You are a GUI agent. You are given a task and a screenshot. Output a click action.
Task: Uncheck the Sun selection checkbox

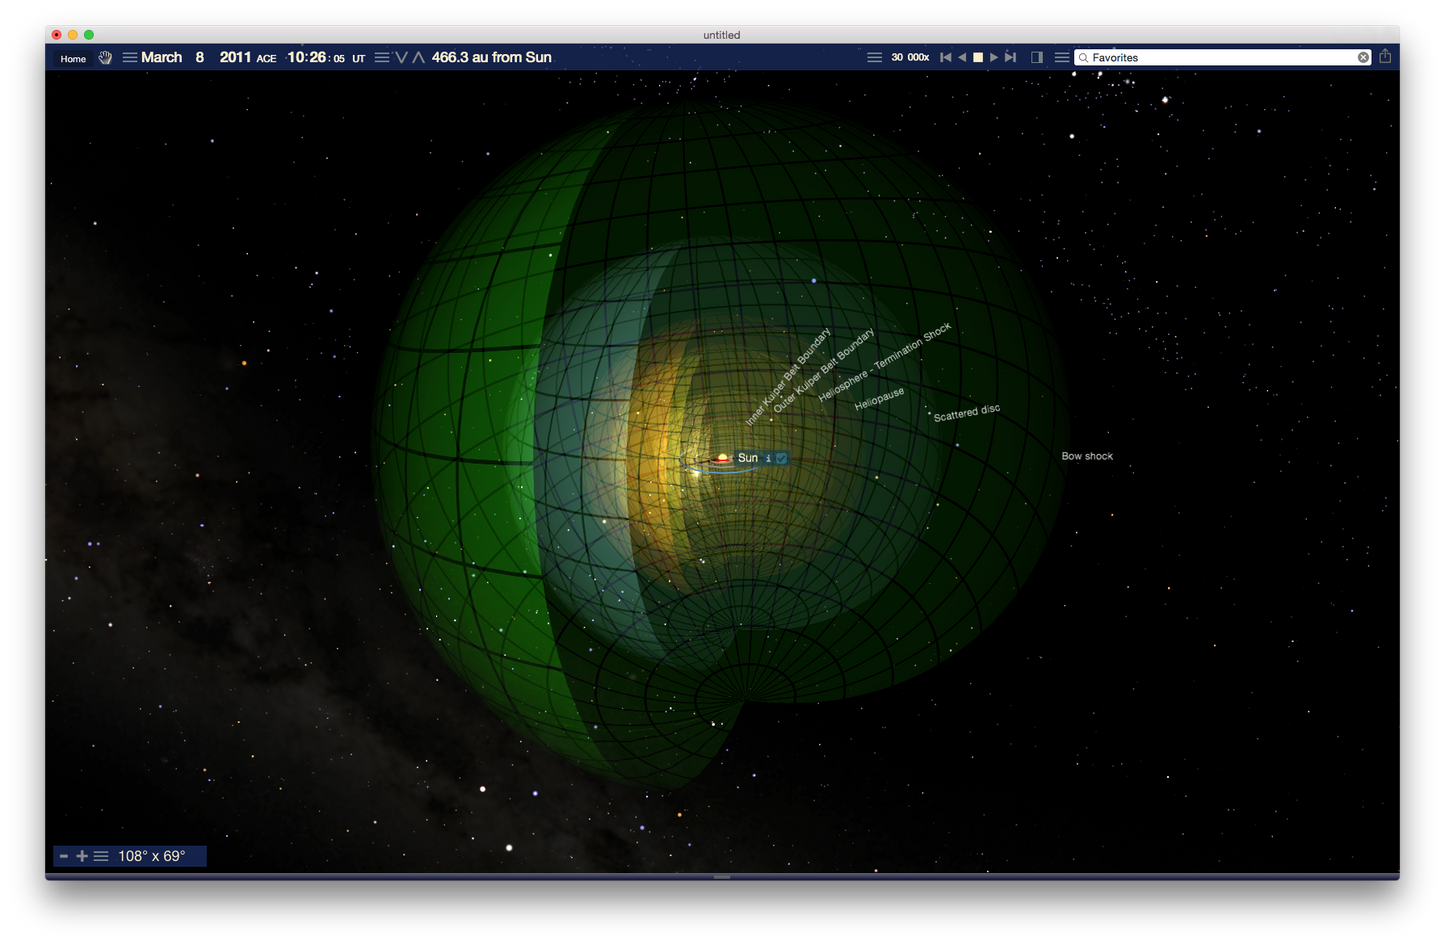(782, 458)
